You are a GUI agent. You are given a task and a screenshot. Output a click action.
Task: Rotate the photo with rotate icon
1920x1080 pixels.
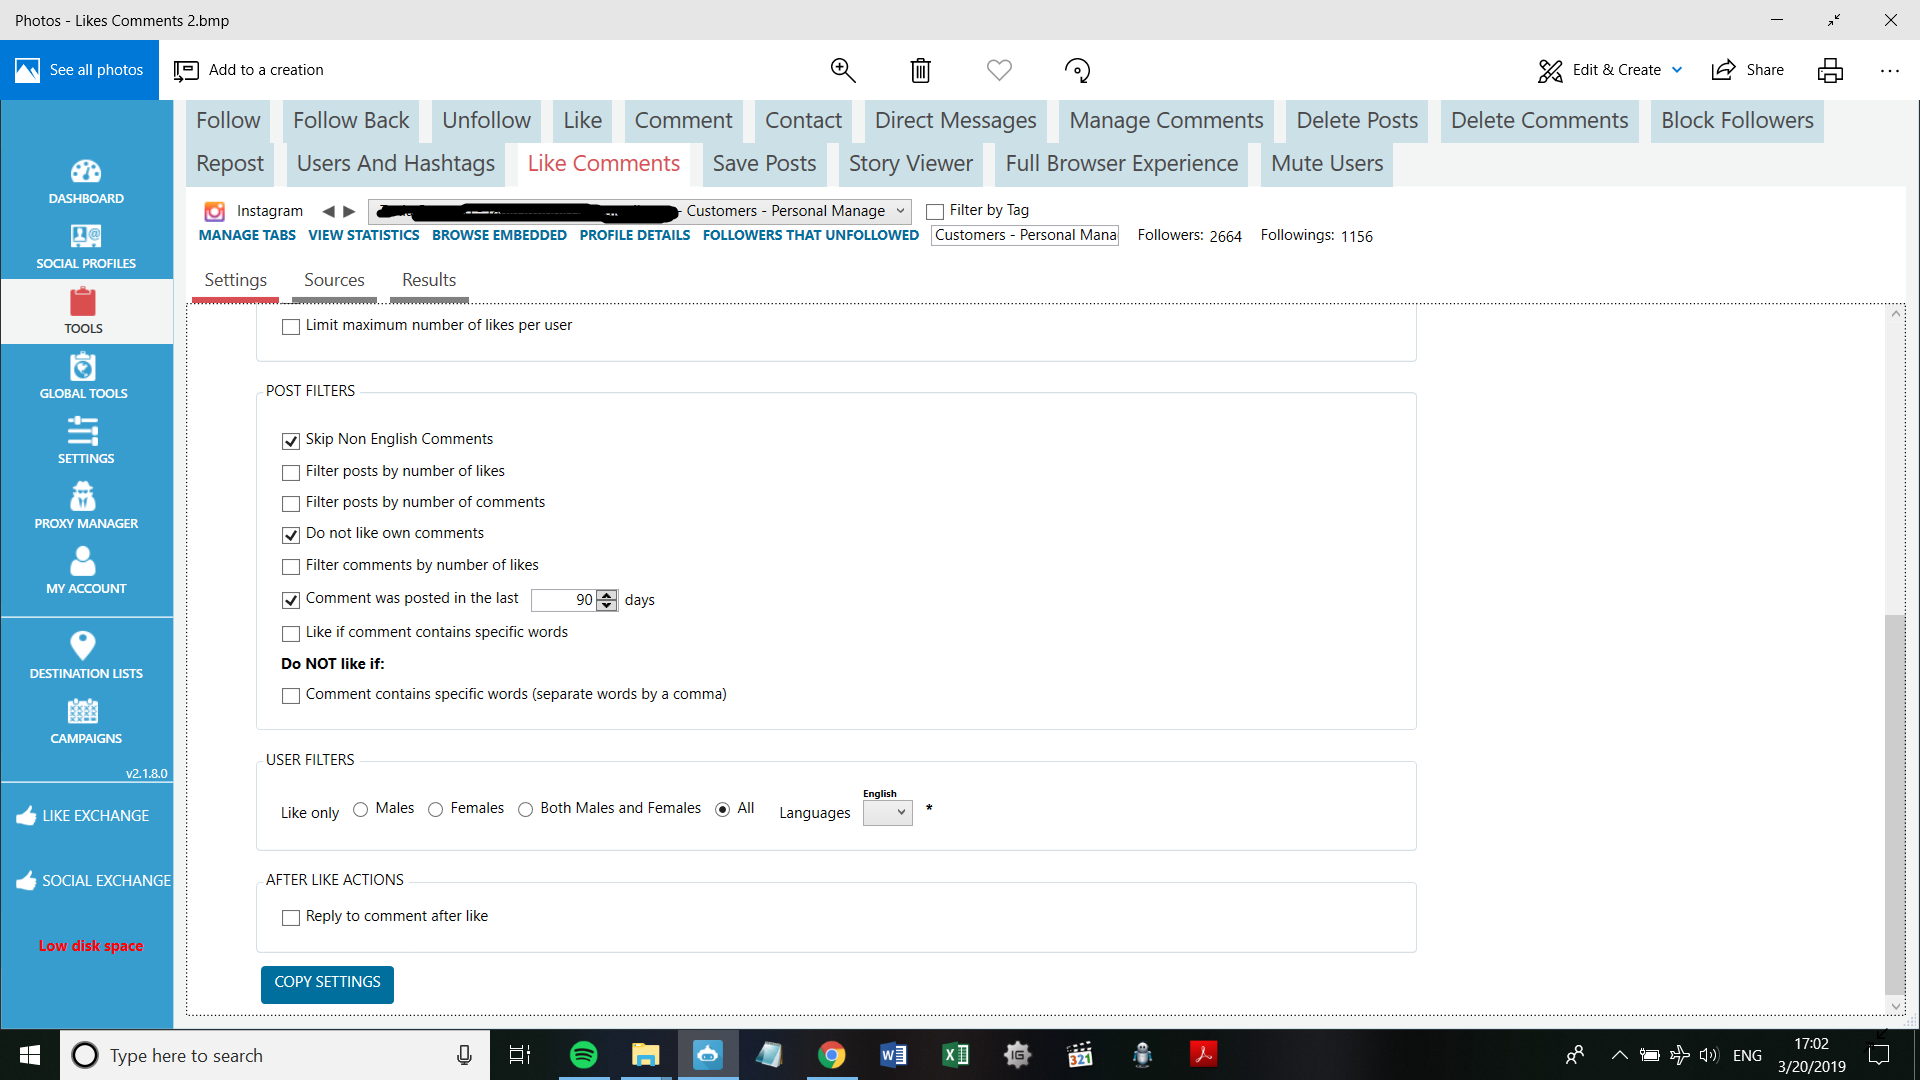tap(1077, 70)
